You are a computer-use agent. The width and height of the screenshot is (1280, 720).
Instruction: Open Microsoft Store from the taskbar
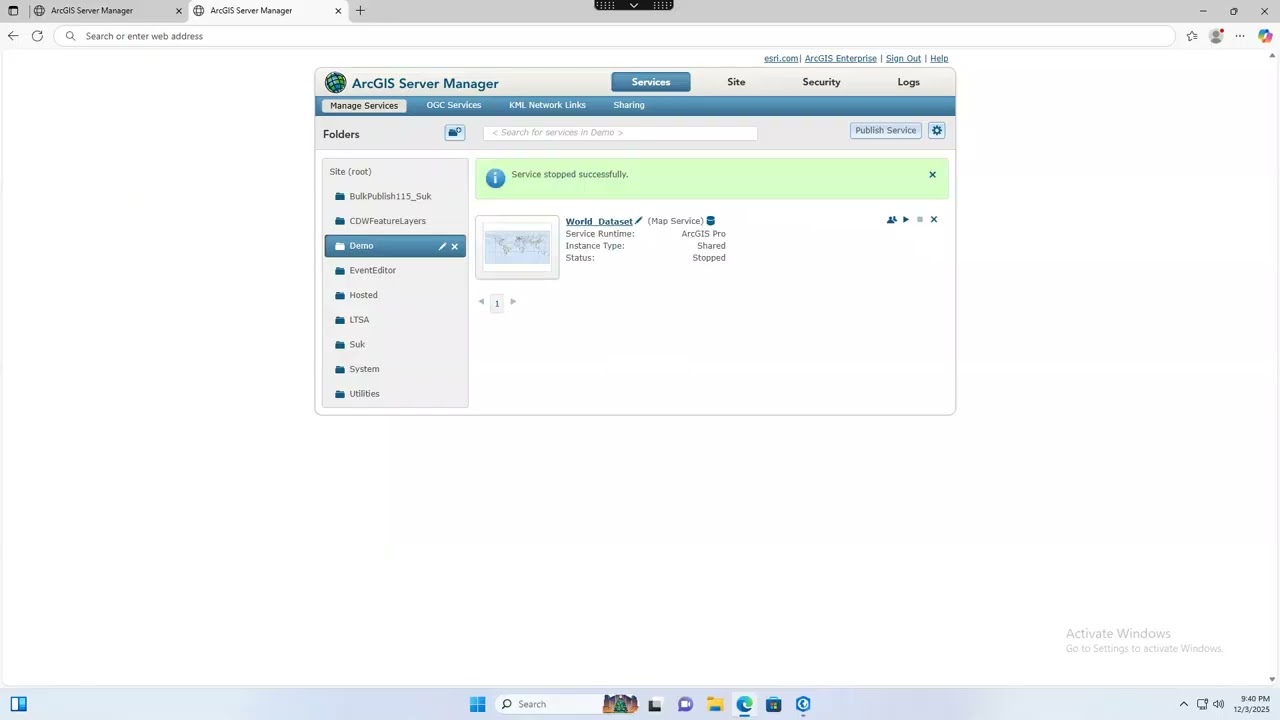click(x=774, y=704)
